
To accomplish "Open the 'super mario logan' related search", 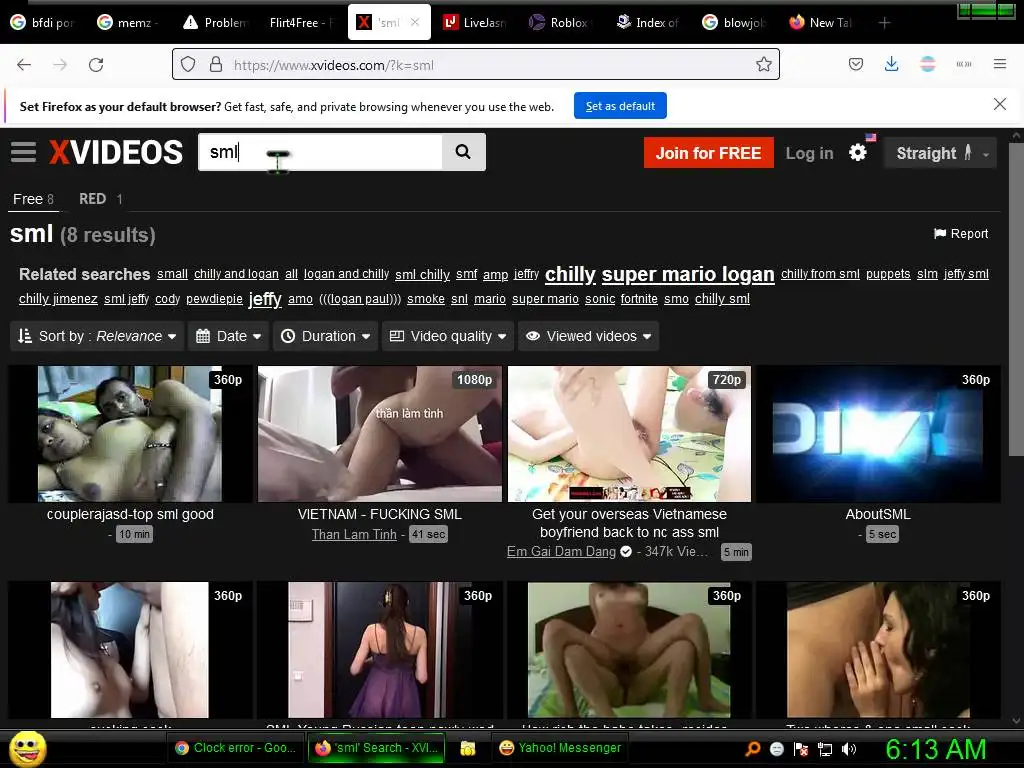I will pyautogui.click(x=688, y=274).
